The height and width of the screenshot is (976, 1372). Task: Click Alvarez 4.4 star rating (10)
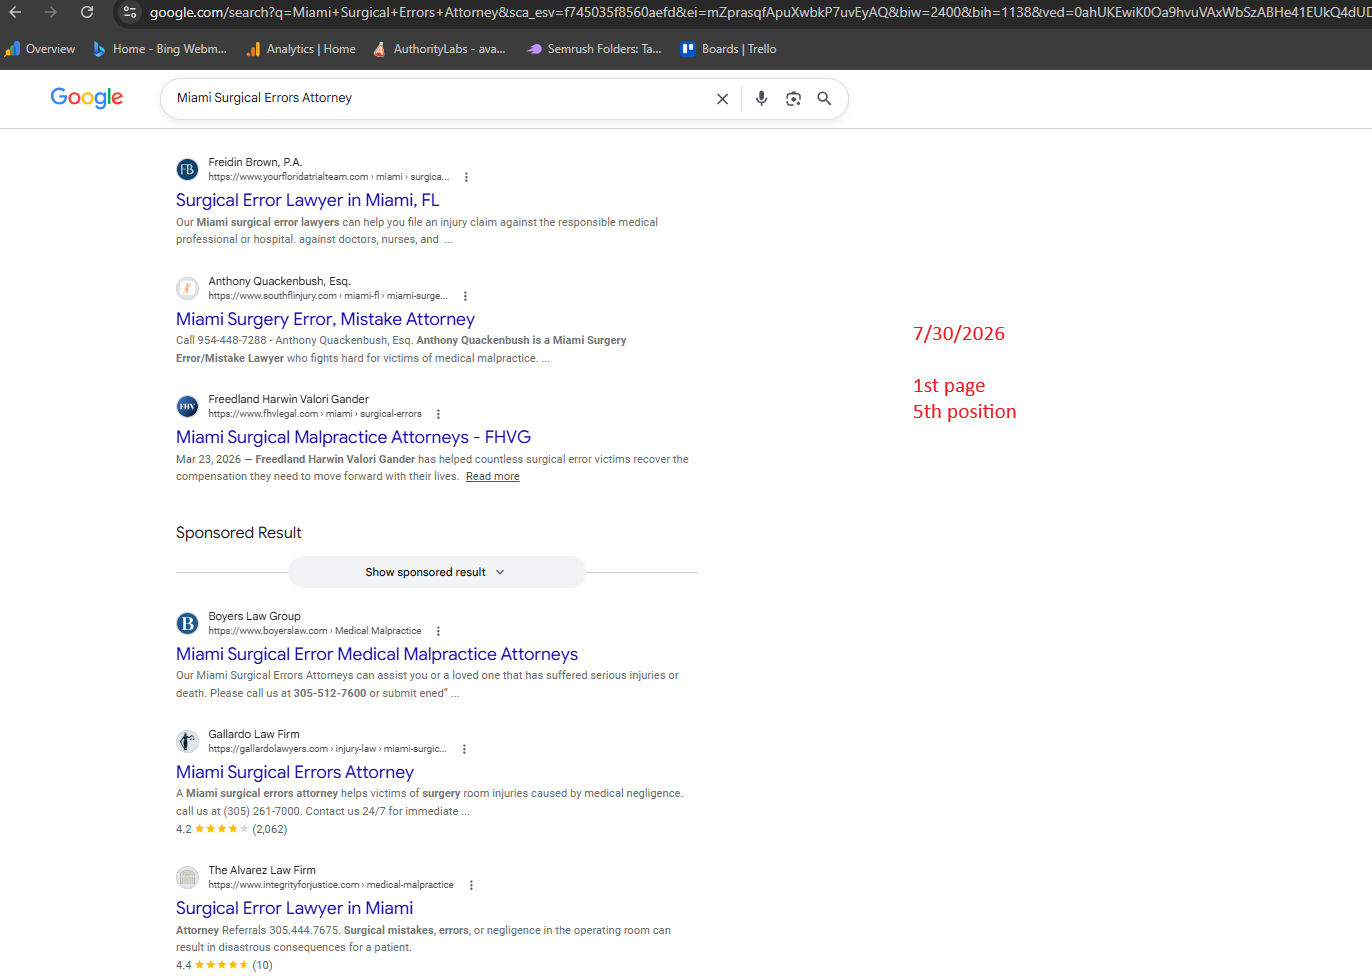(x=224, y=965)
